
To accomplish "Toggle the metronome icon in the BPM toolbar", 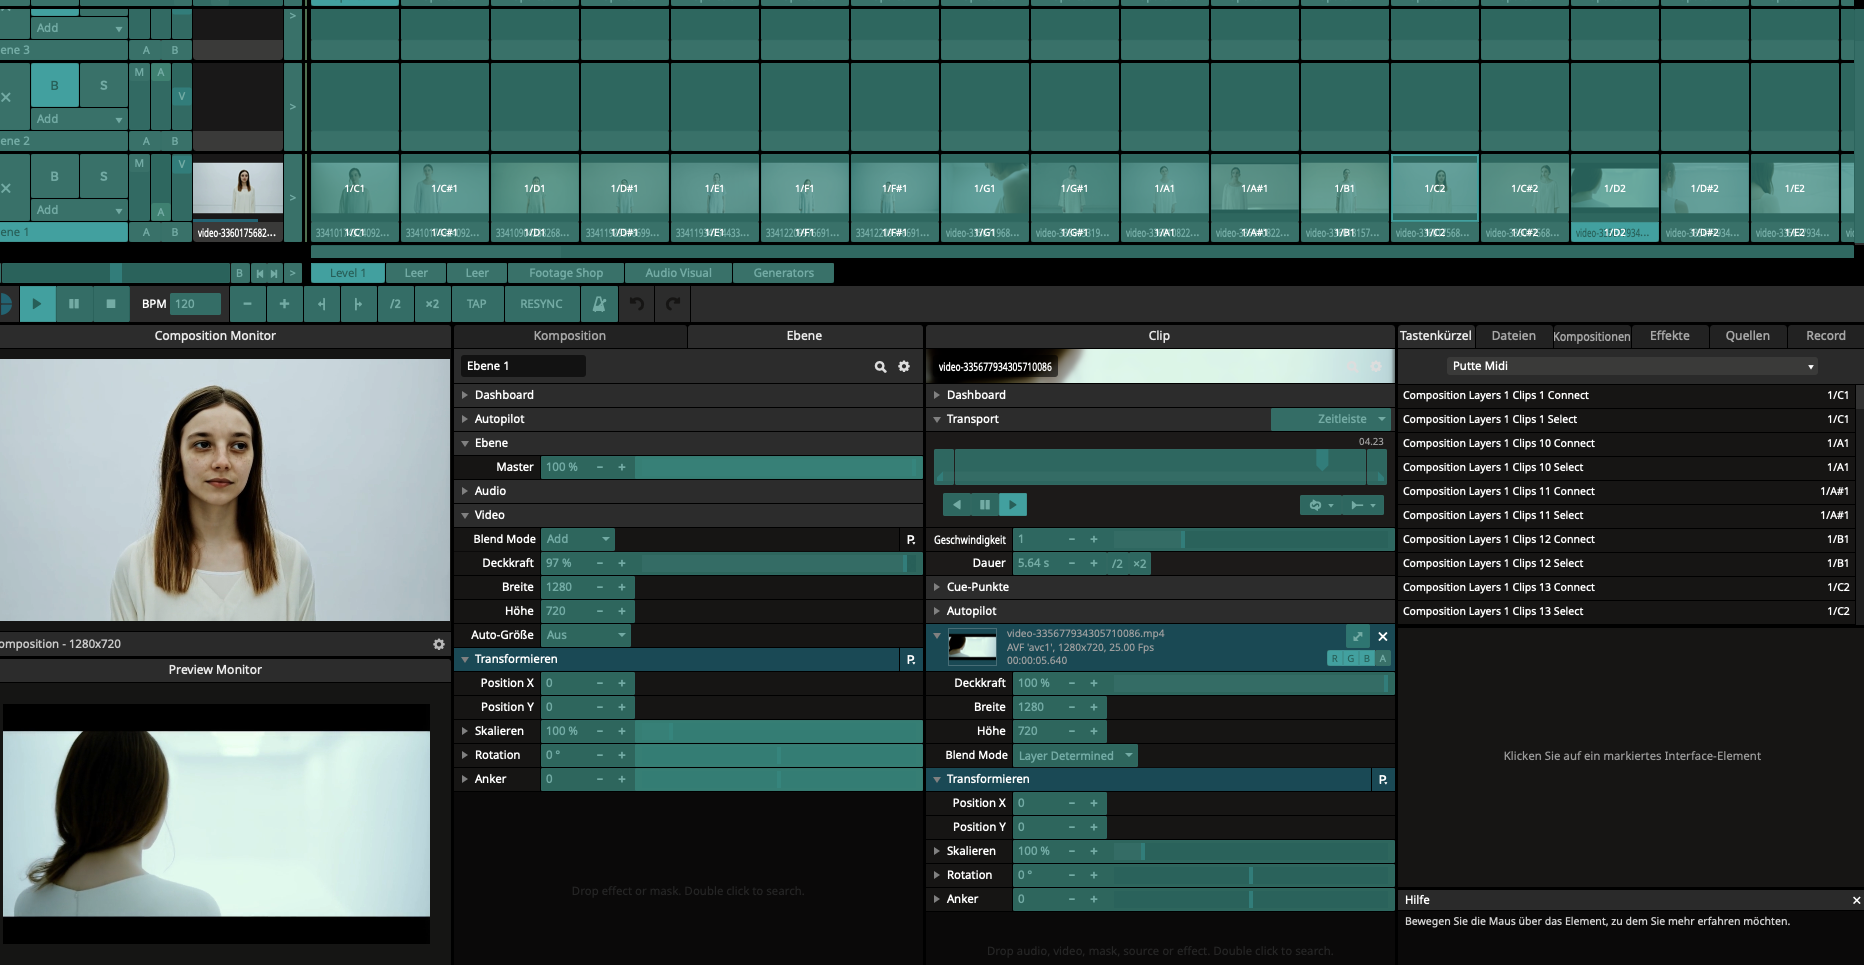I will click(x=599, y=304).
